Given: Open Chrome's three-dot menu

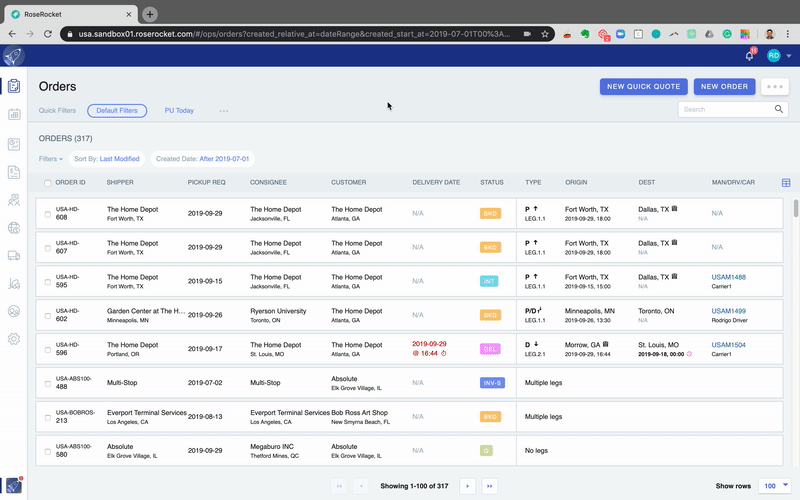Looking at the screenshot, I should [788, 34].
